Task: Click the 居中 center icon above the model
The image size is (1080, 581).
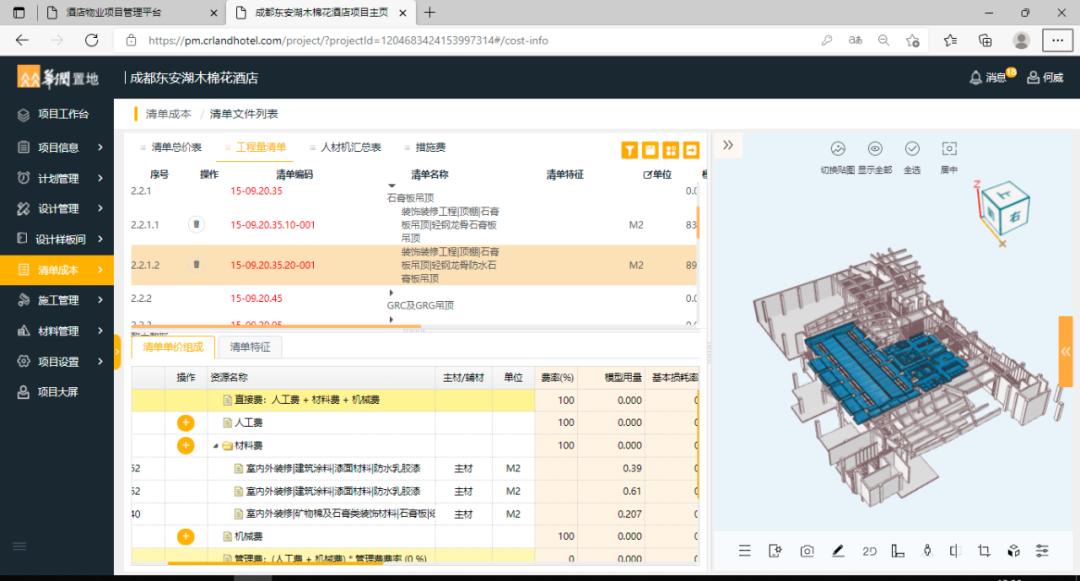Action: [949, 148]
